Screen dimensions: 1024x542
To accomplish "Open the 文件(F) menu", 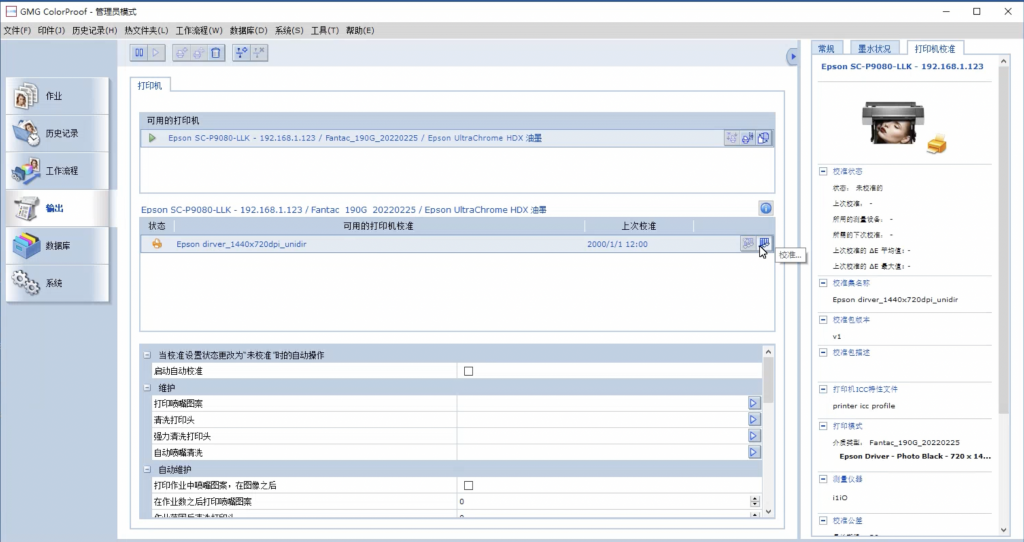I will [17, 30].
